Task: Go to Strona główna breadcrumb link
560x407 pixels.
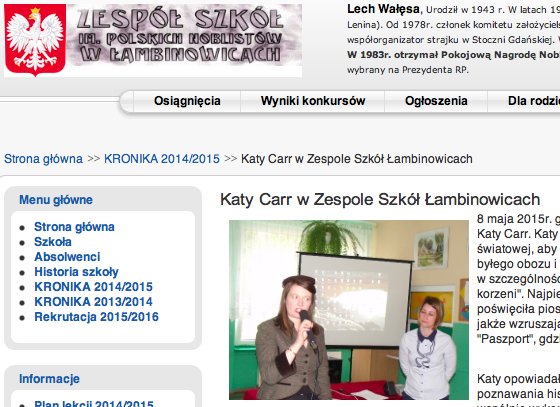Action: coord(43,159)
